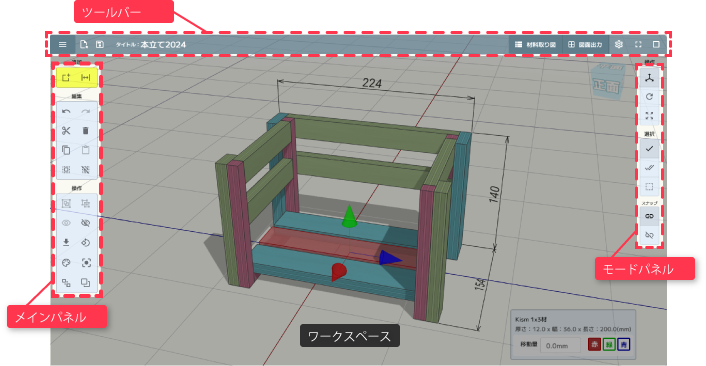Open the hamburger menu in toolbar
Viewport: 706px width, 366px height.
(x=63, y=45)
